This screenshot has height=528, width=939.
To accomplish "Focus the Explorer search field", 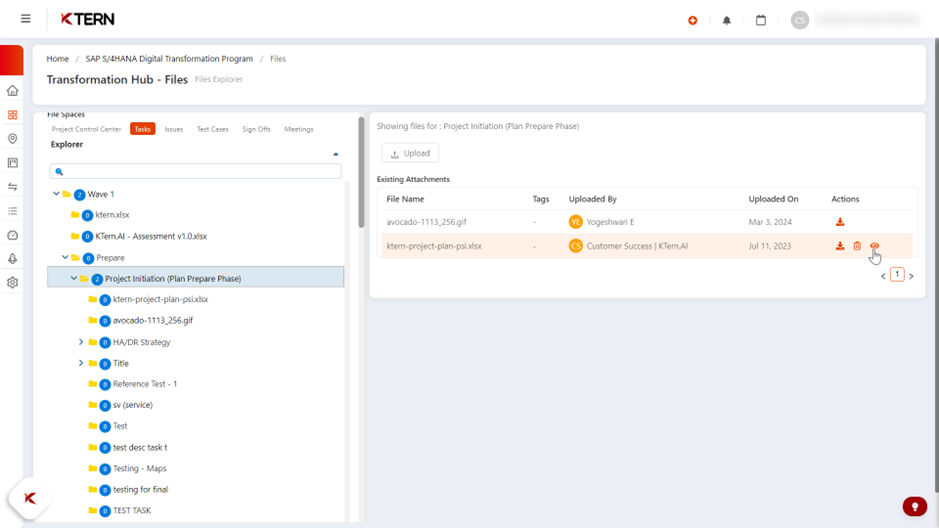I will [x=196, y=171].
